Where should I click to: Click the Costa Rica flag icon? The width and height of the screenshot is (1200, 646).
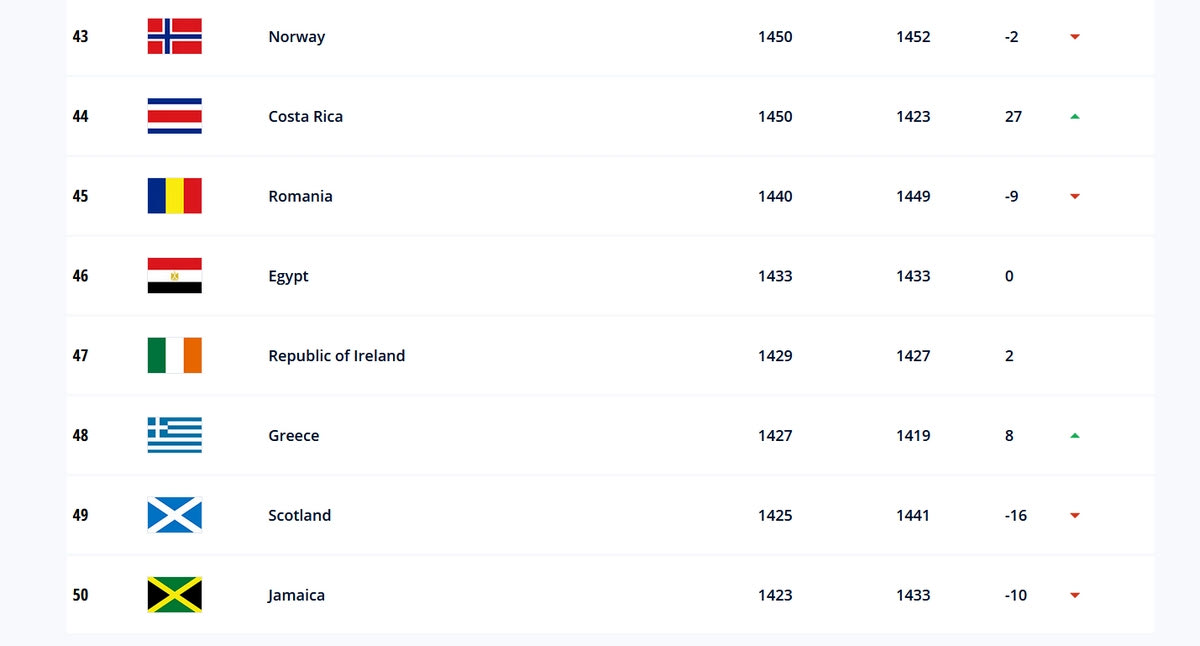pyautogui.click(x=175, y=116)
